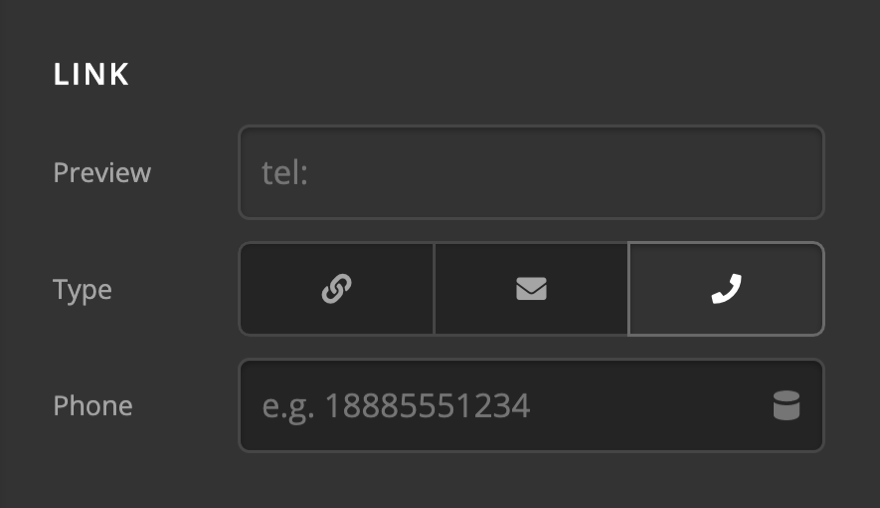Keep the link Type set to phone

pyautogui.click(x=726, y=289)
